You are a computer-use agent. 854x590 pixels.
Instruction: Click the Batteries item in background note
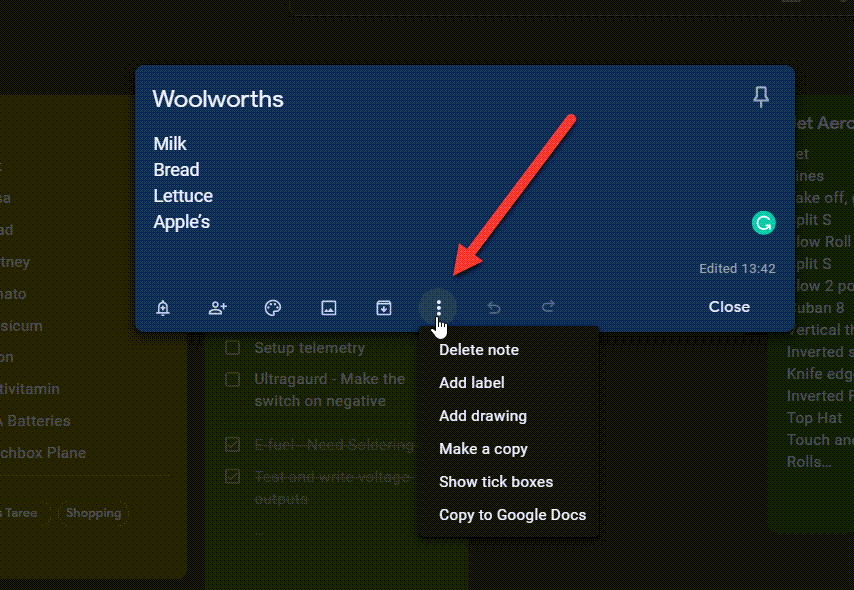(x=36, y=421)
